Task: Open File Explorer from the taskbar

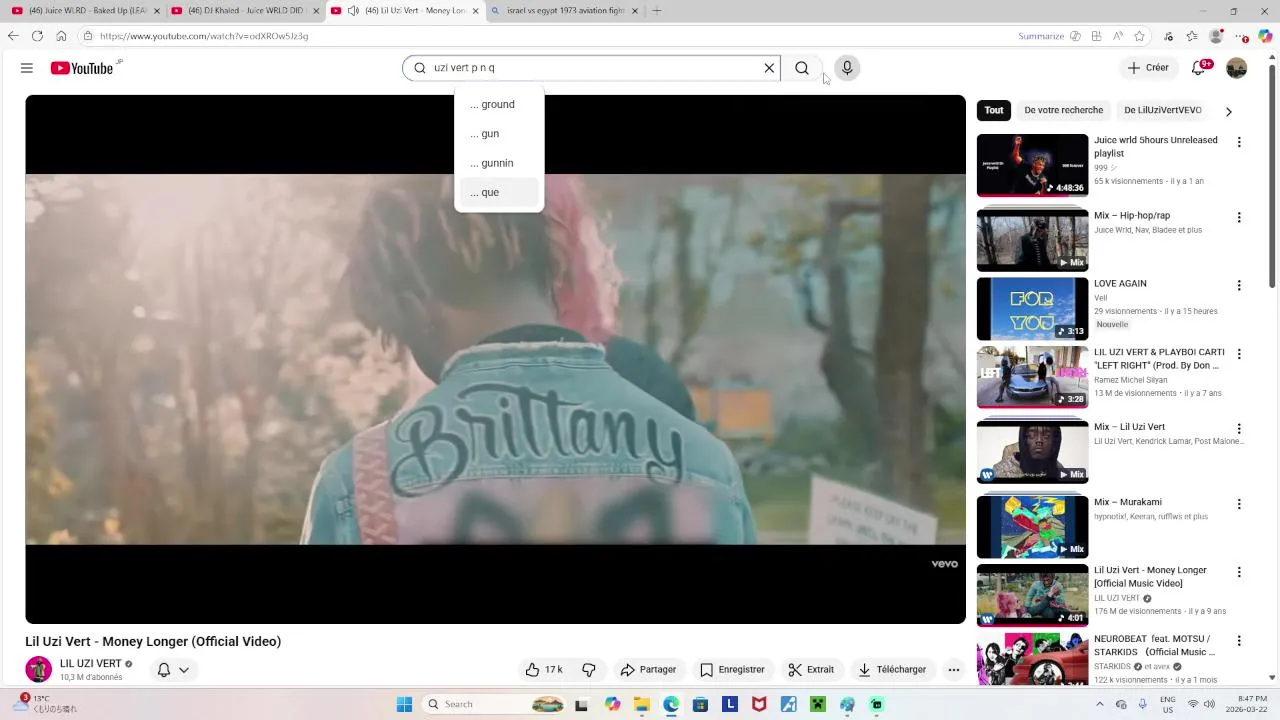Action: pos(641,704)
